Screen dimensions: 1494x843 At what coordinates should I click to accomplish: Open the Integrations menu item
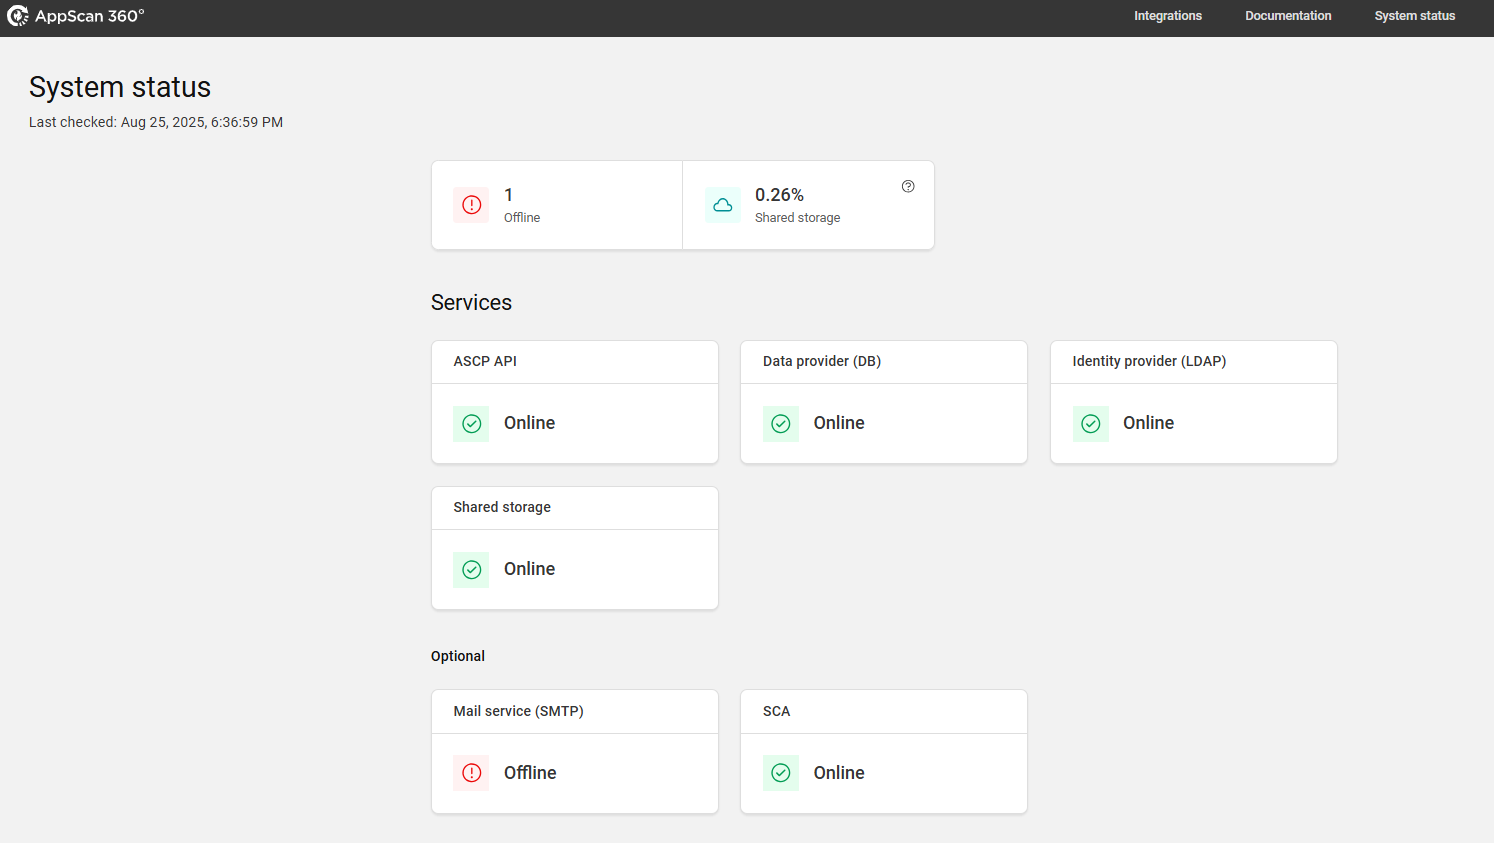[x=1167, y=16]
